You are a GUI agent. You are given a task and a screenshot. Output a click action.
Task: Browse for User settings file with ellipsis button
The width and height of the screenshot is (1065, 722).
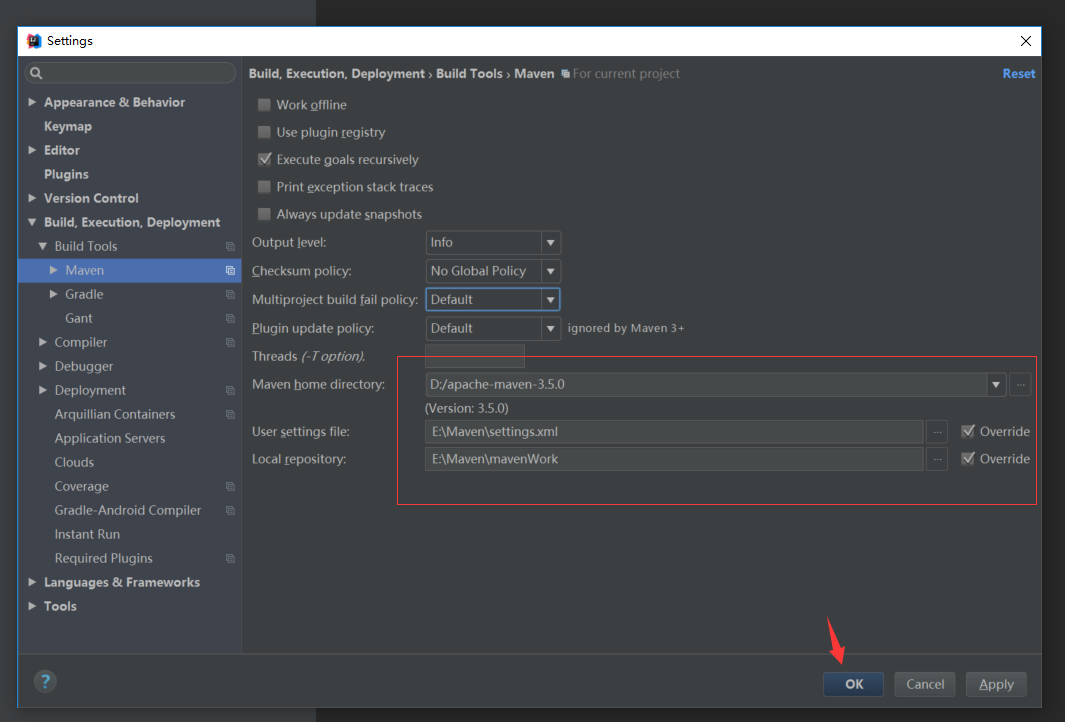tap(937, 431)
